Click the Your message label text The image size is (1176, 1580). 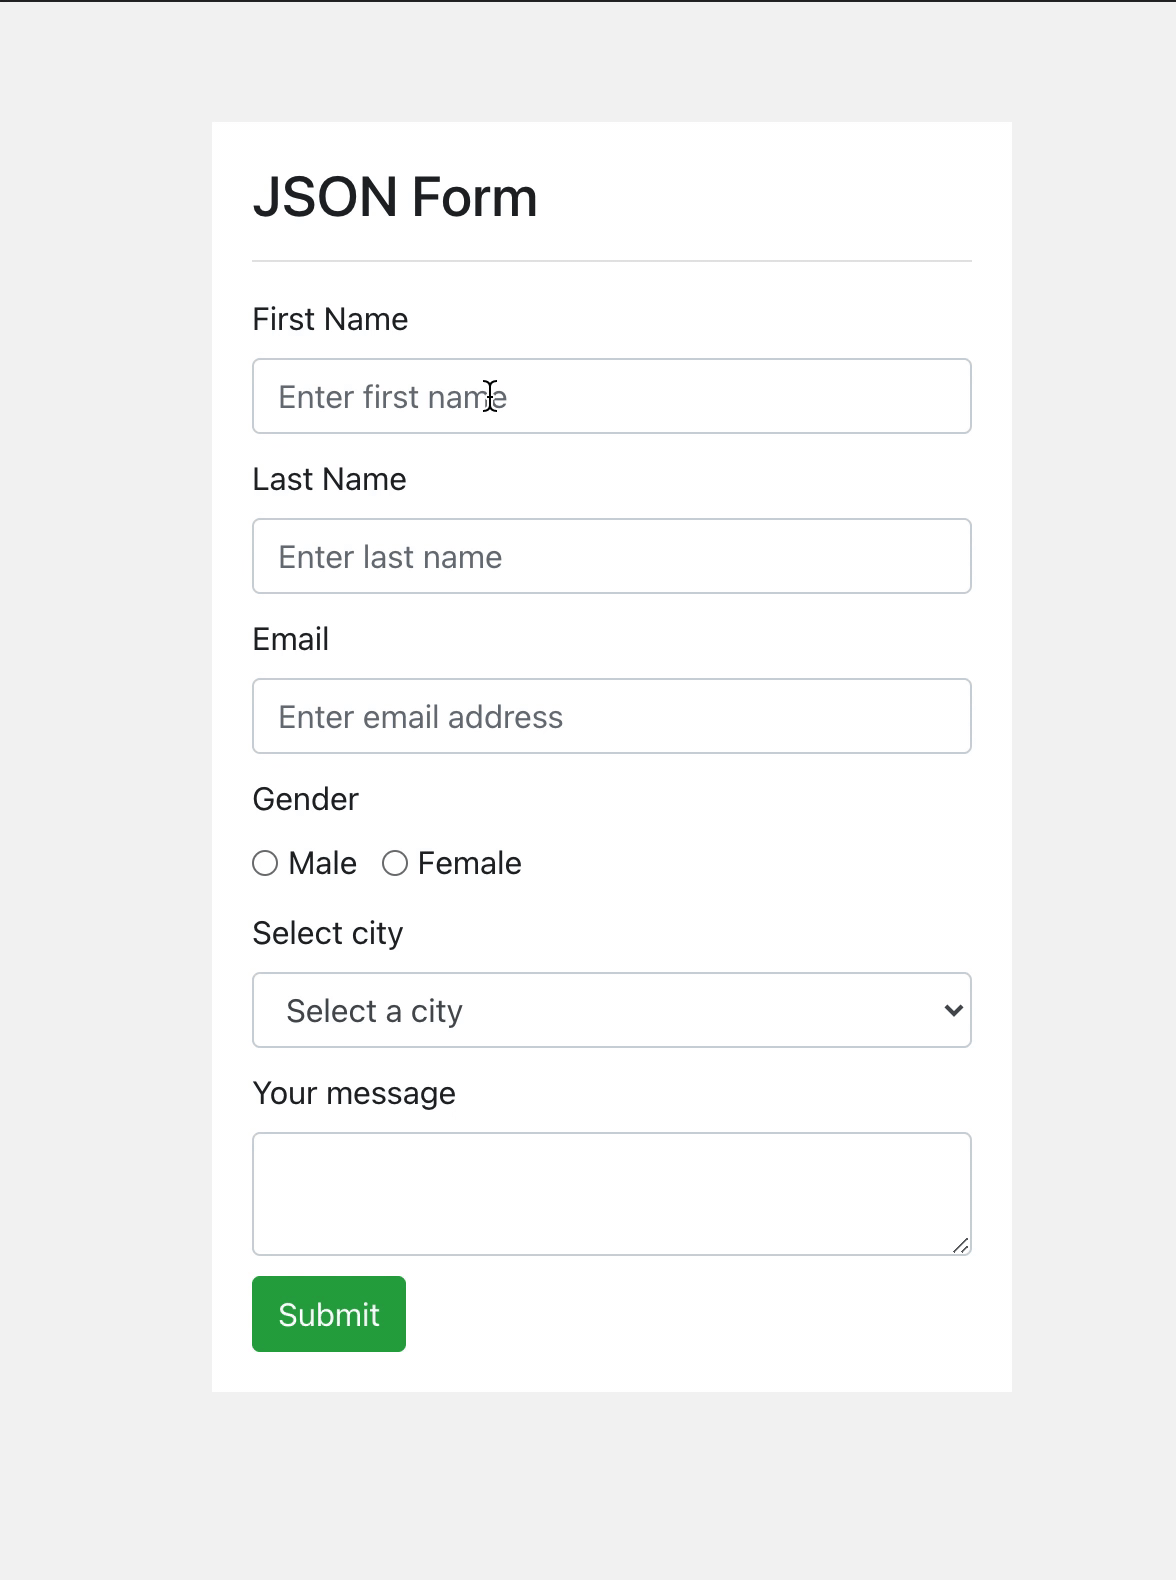354,1093
